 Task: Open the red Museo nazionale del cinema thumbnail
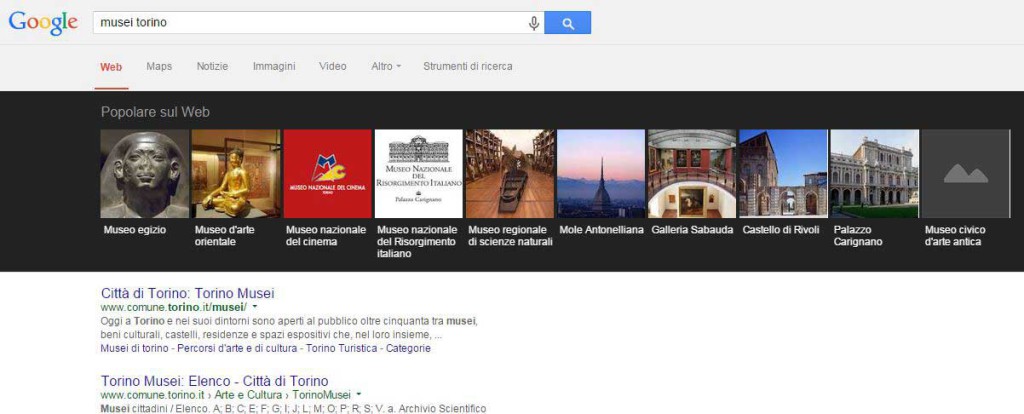coord(327,174)
